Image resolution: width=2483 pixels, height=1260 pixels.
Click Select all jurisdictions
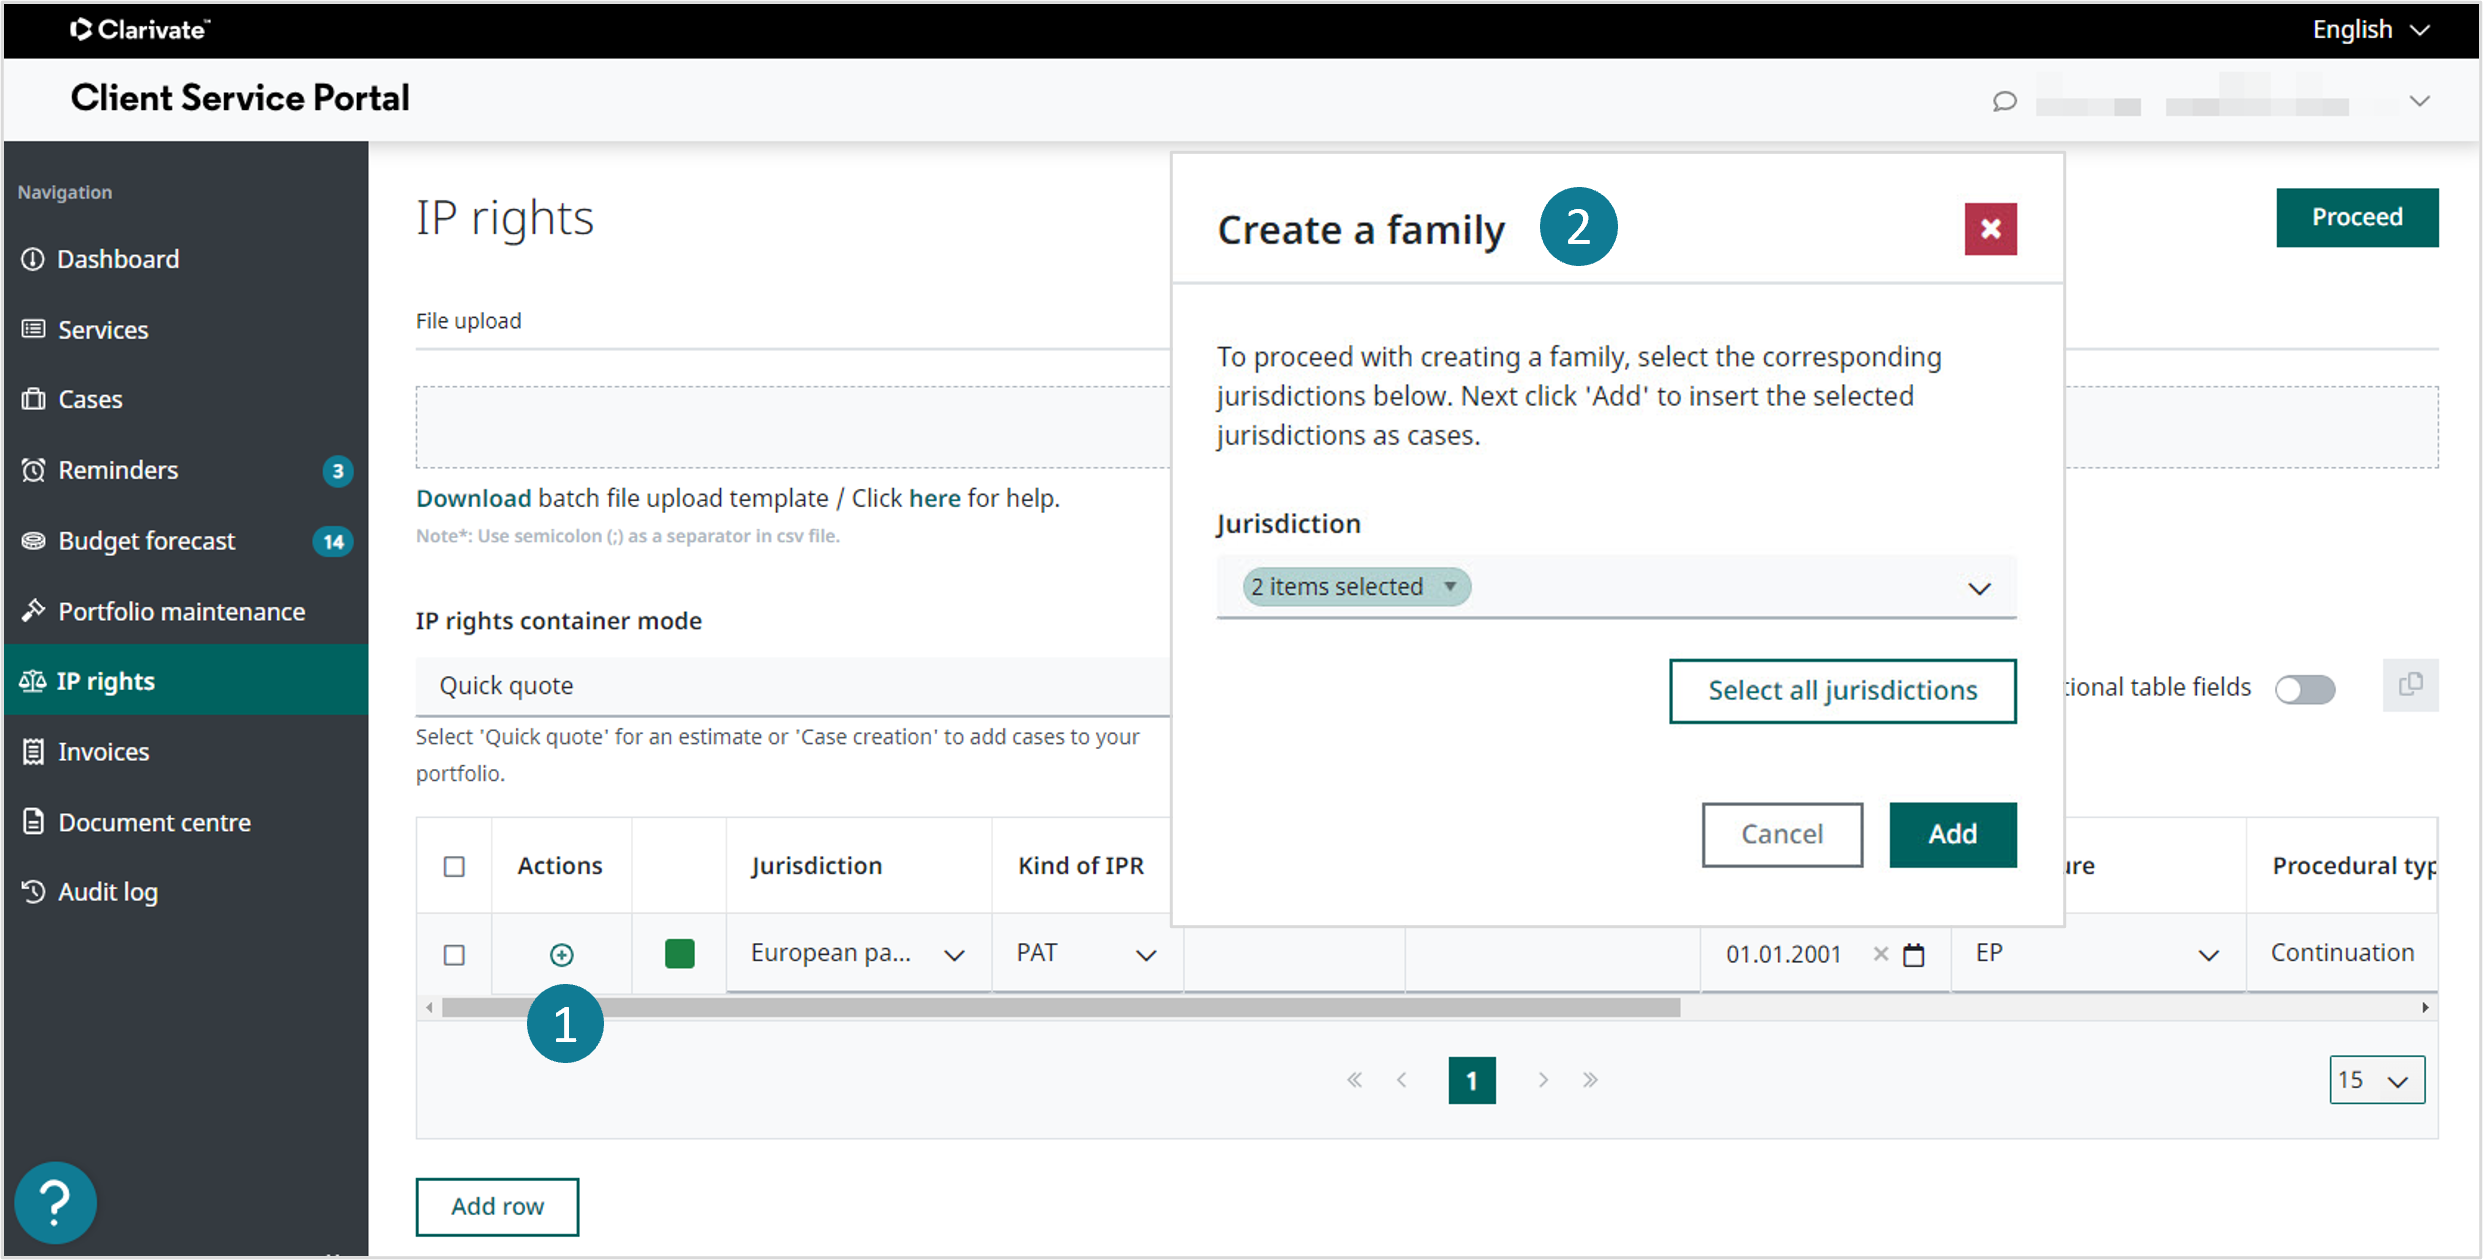pos(1842,690)
